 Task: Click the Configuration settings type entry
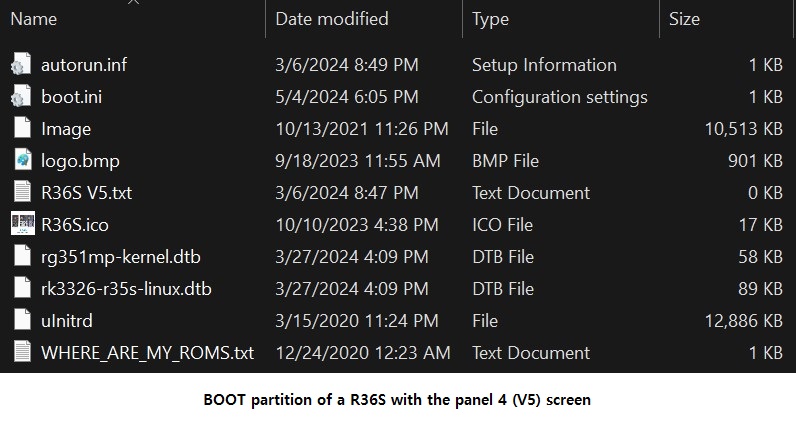[559, 96]
